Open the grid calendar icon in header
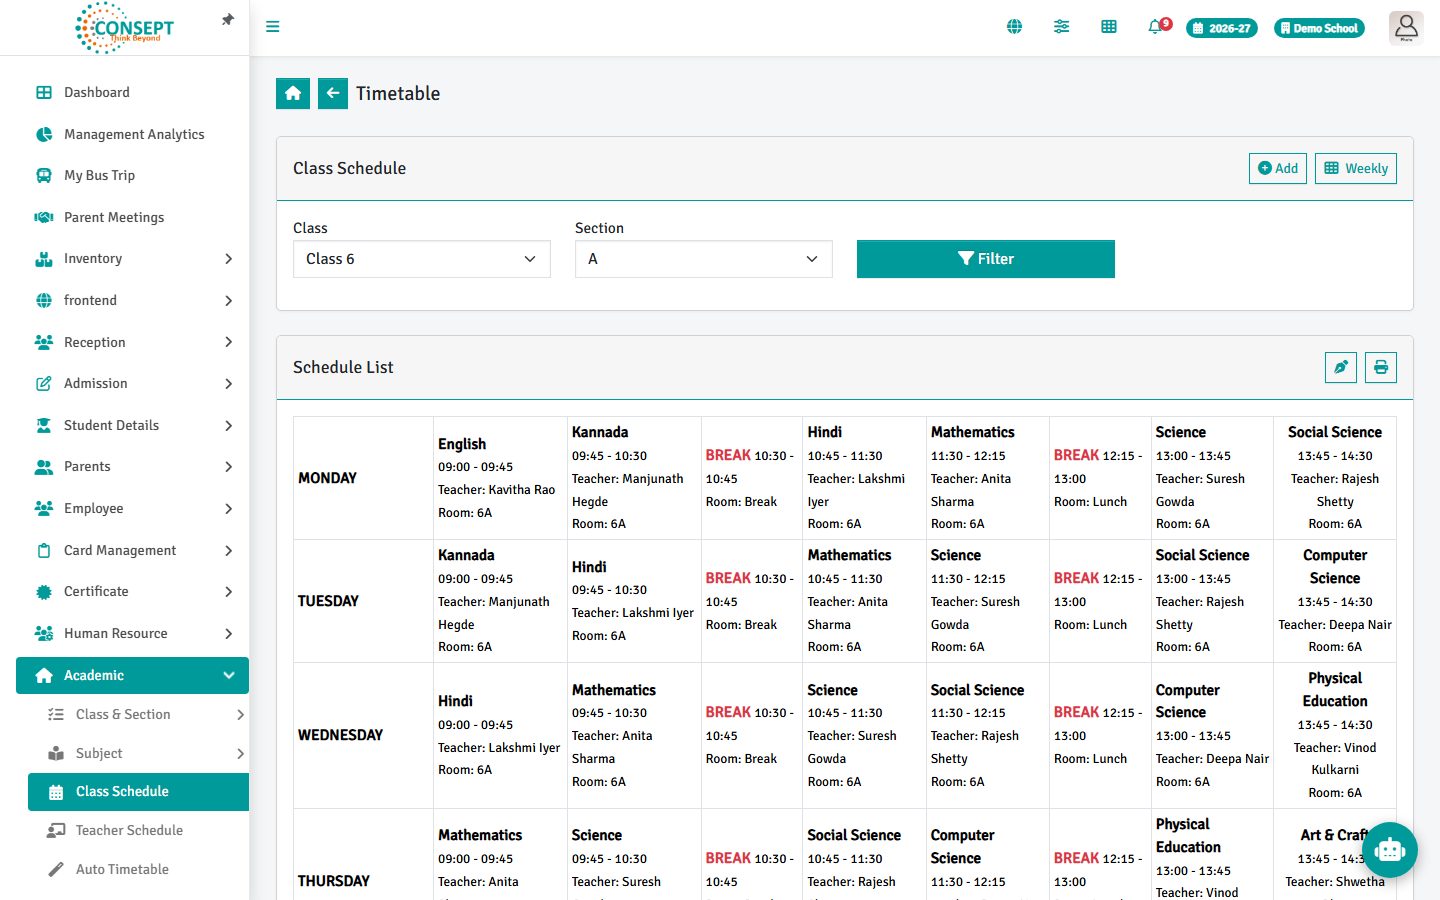 coord(1109,27)
